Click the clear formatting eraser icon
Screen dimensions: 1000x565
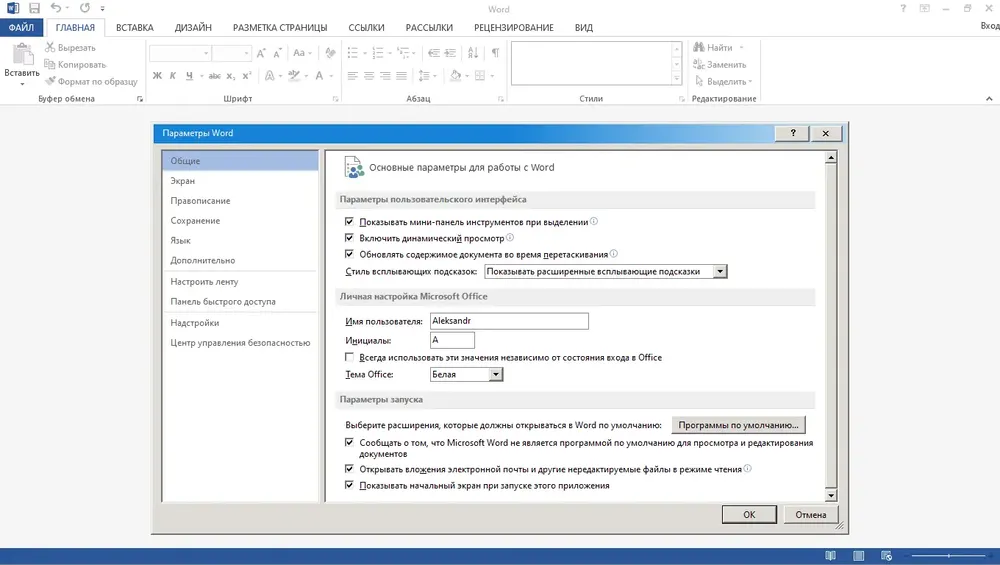click(330, 53)
